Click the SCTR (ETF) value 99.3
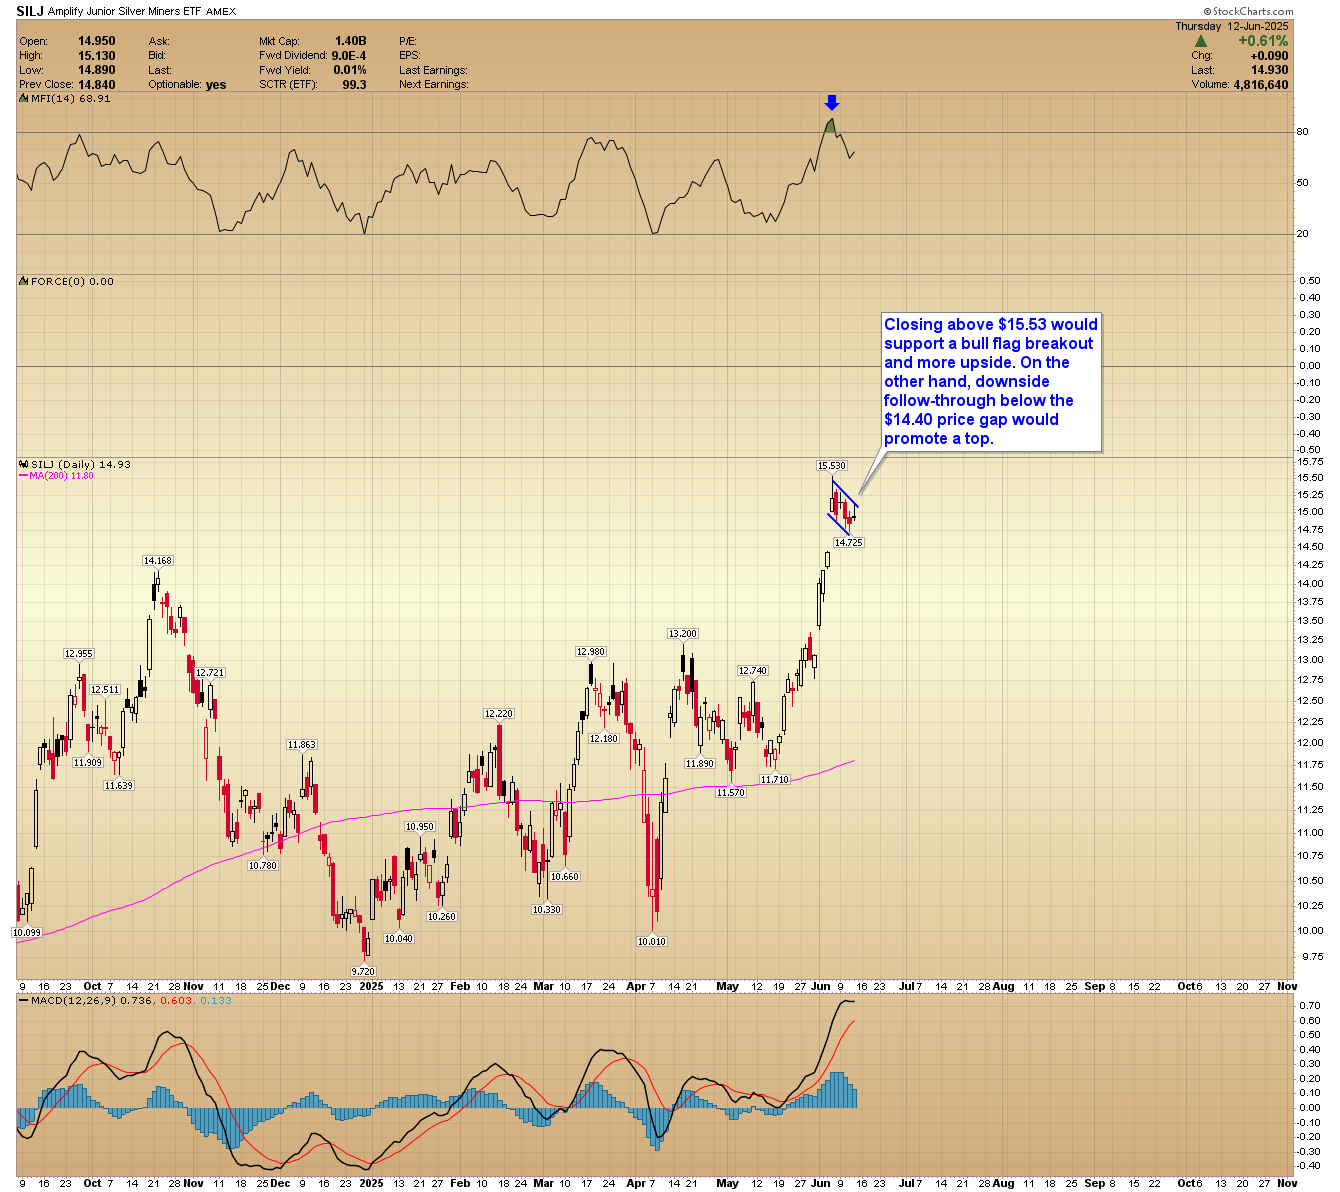The image size is (1340, 1192). (x=355, y=85)
